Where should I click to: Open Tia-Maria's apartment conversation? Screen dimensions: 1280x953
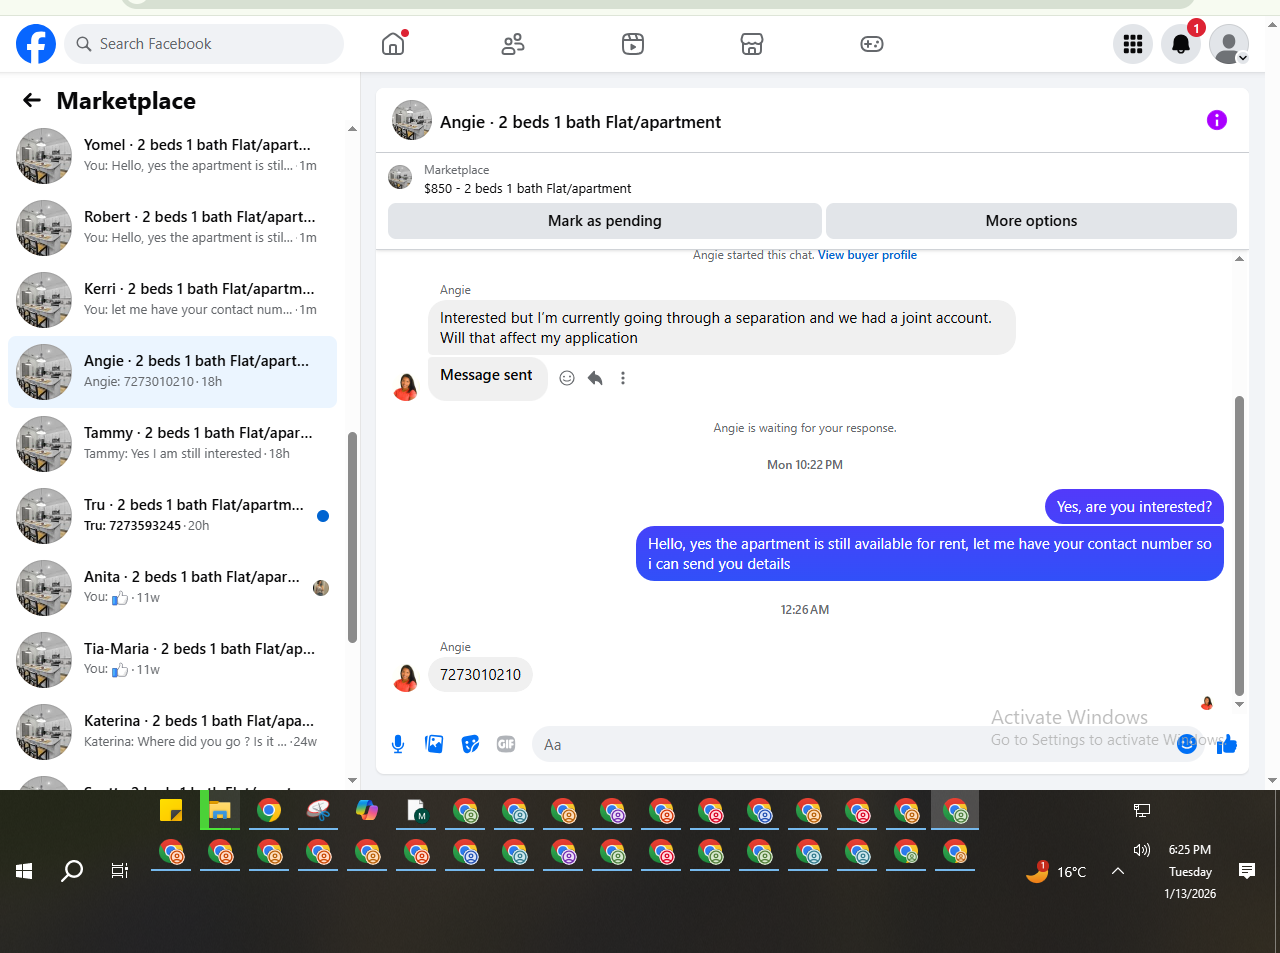click(x=172, y=660)
